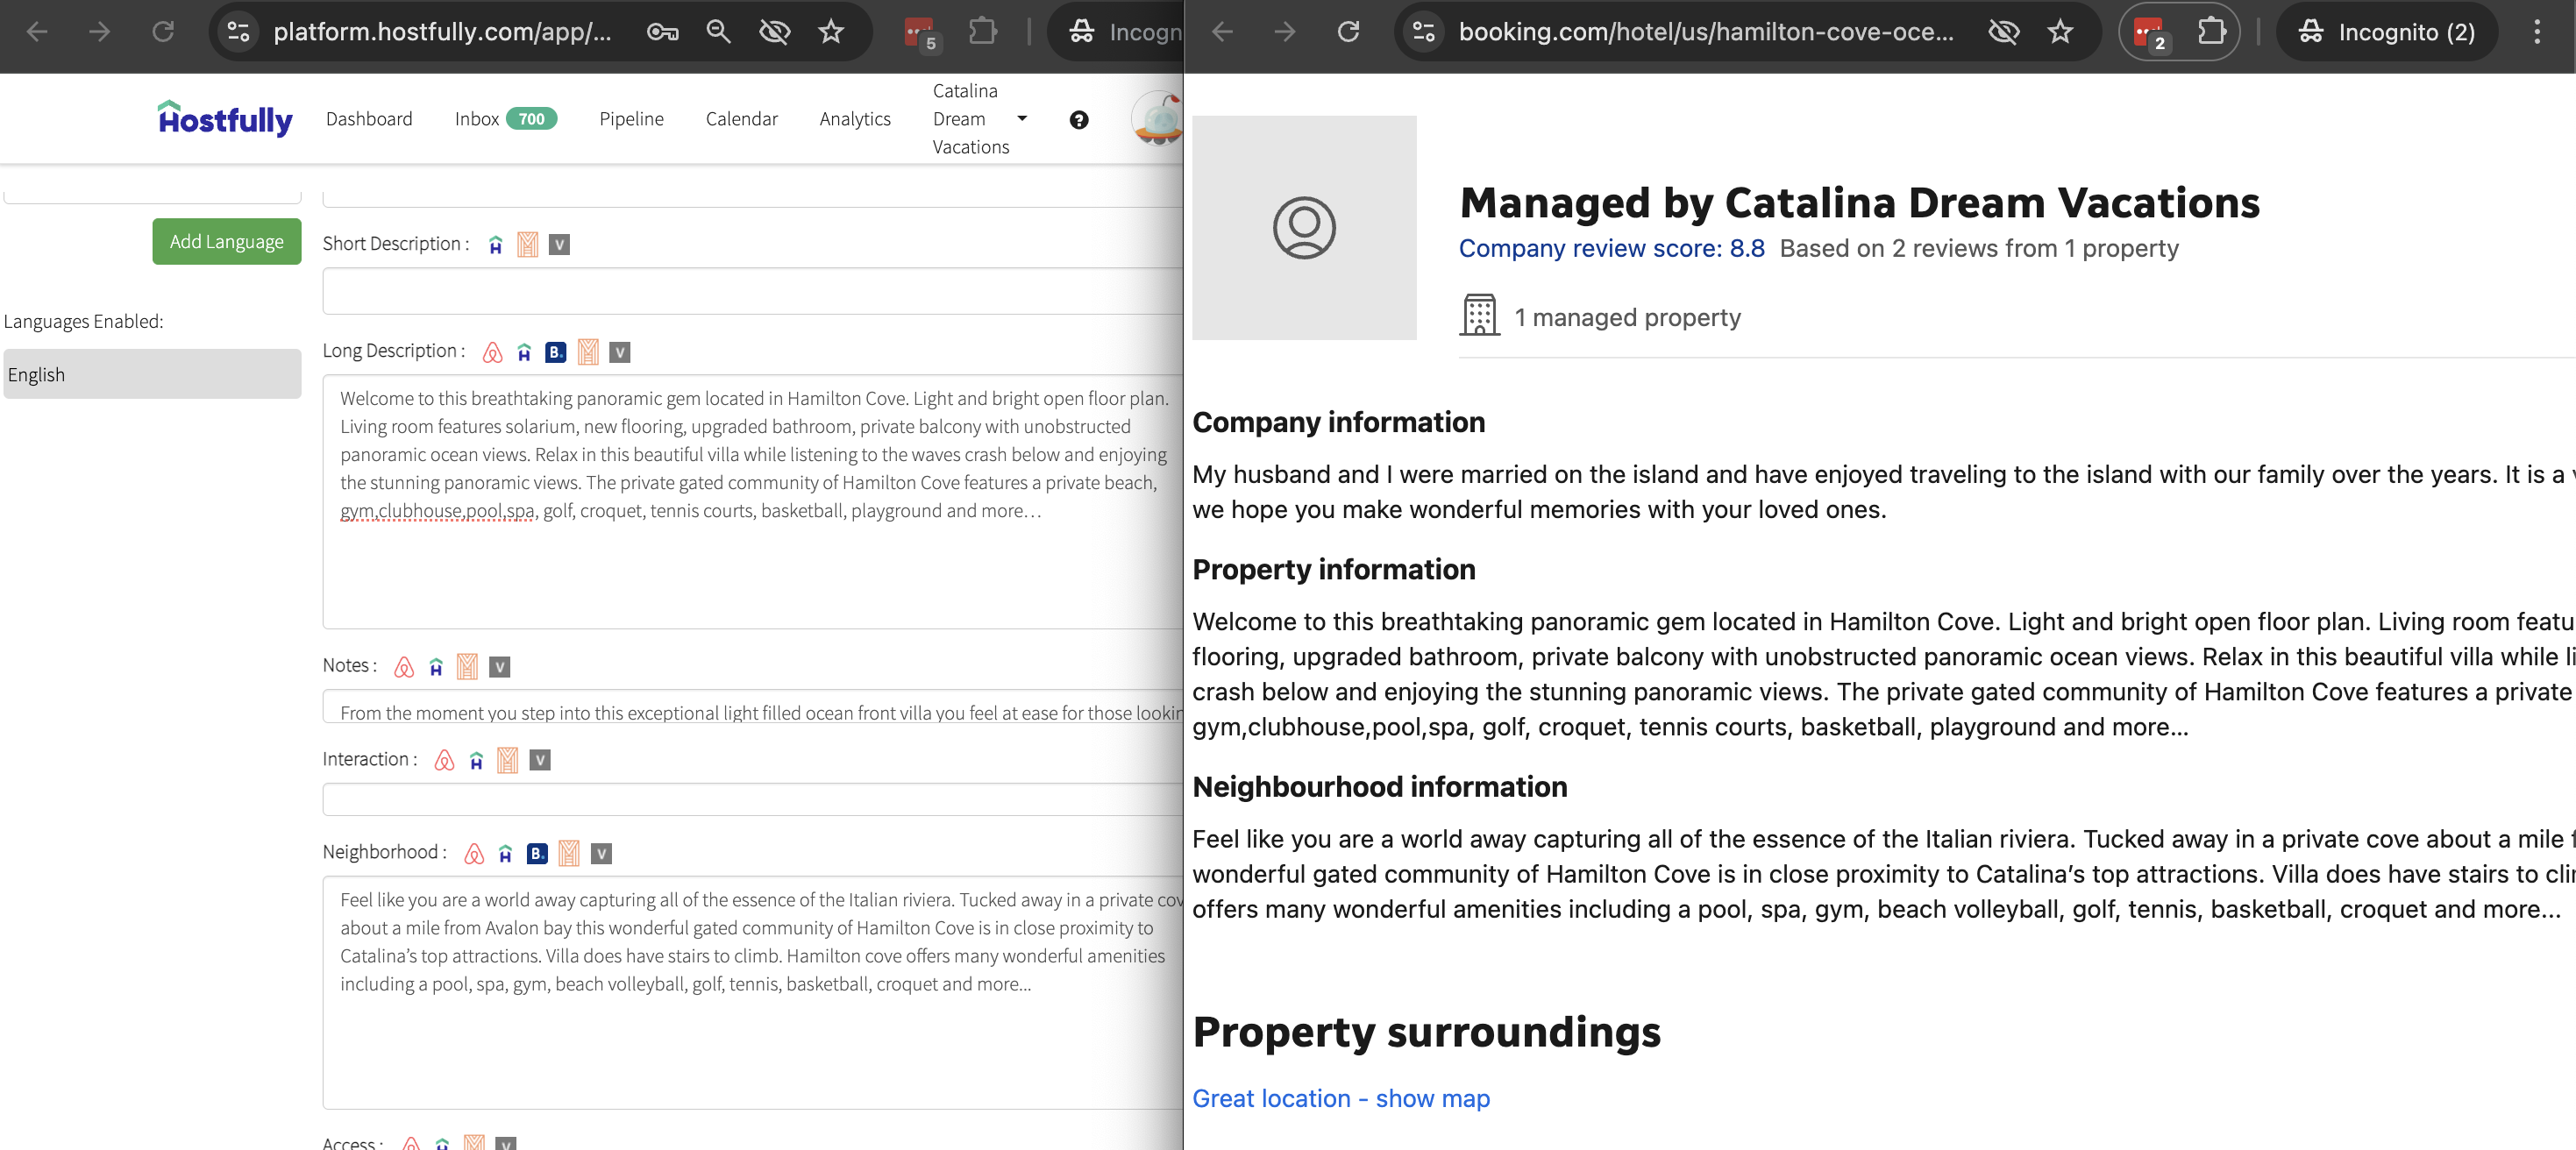Click the V channel icon next to Notes
Image resolution: width=2576 pixels, height=1150 pixels.
(500, 667)
